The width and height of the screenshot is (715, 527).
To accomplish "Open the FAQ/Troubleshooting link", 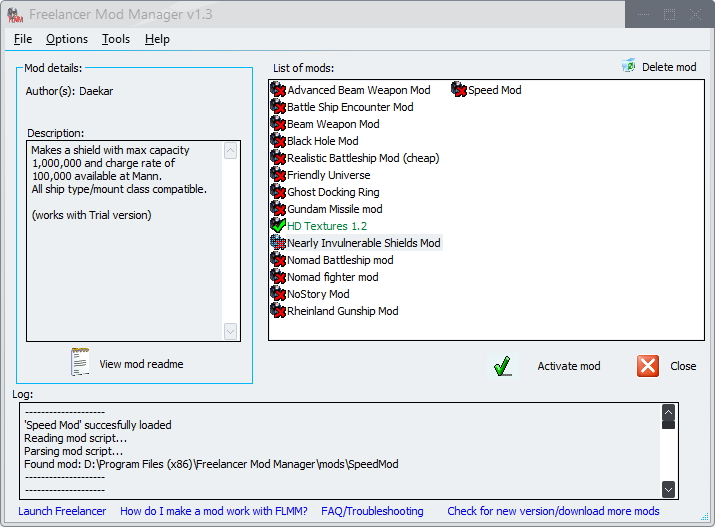I will [372, 511].
